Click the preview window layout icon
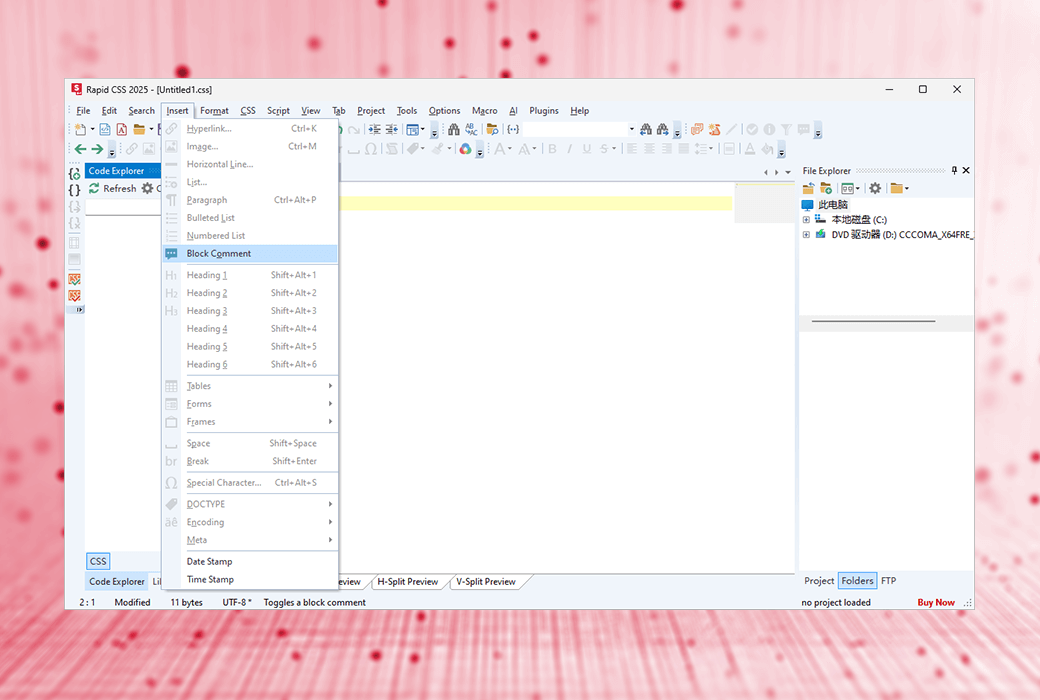The width and height of the screenshot is (1040, 700). coord(413,129)
